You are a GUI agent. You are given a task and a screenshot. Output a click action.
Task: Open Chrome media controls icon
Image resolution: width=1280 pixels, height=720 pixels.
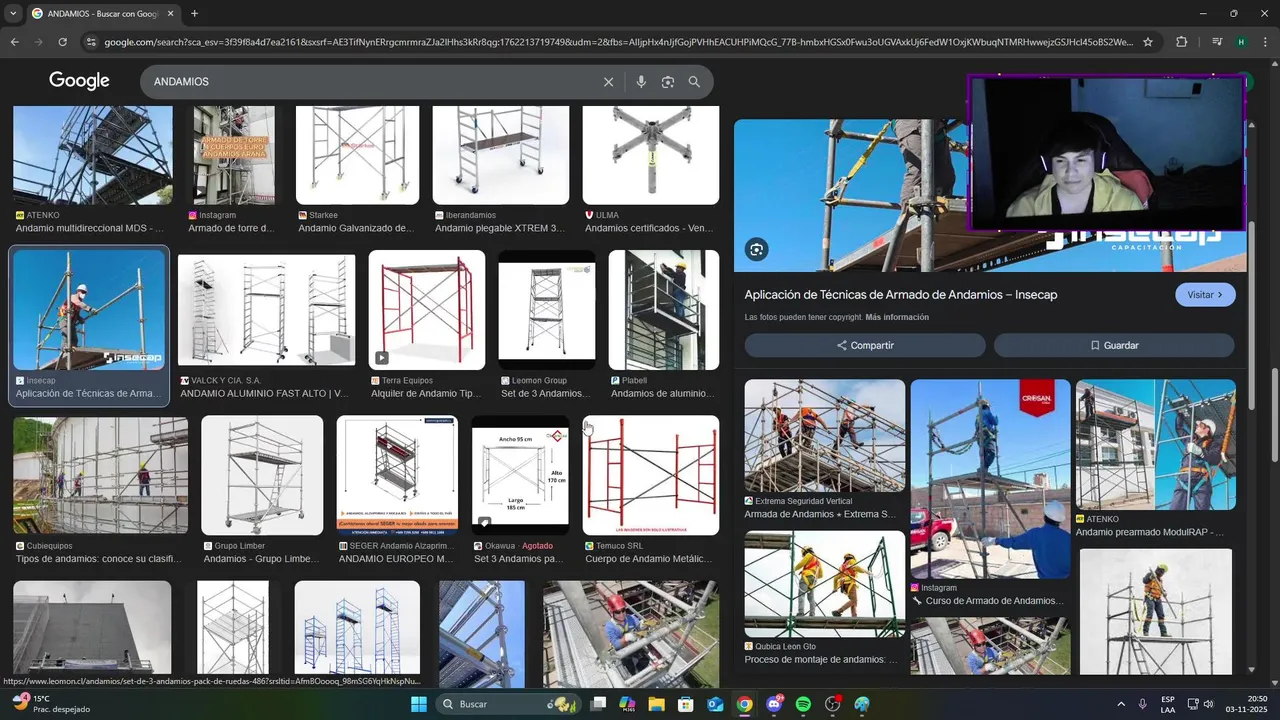(1217, 42)
